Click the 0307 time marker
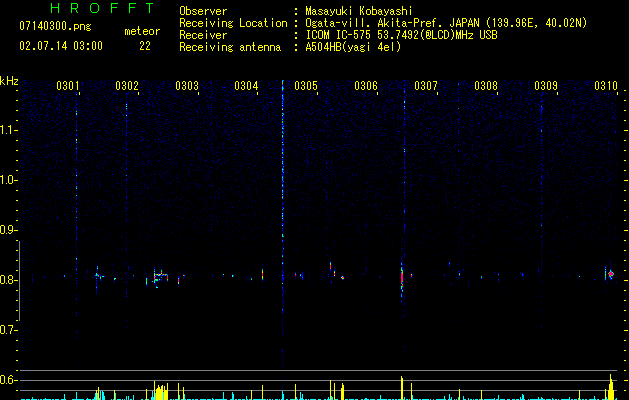Image resolution: width=629 pixels, height=400 pixels. coord(426,86)
